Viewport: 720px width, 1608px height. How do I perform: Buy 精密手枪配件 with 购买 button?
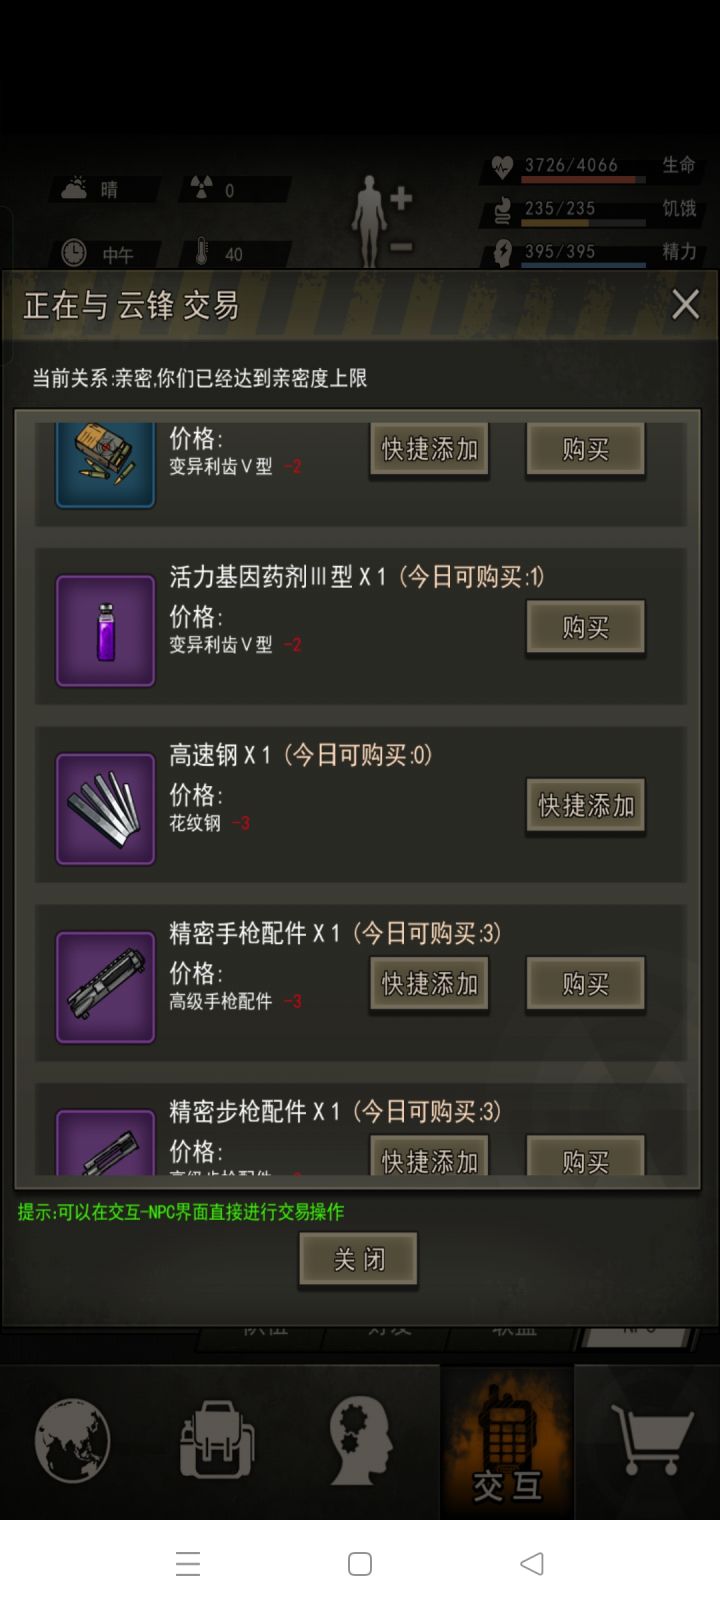click(585, 984)
